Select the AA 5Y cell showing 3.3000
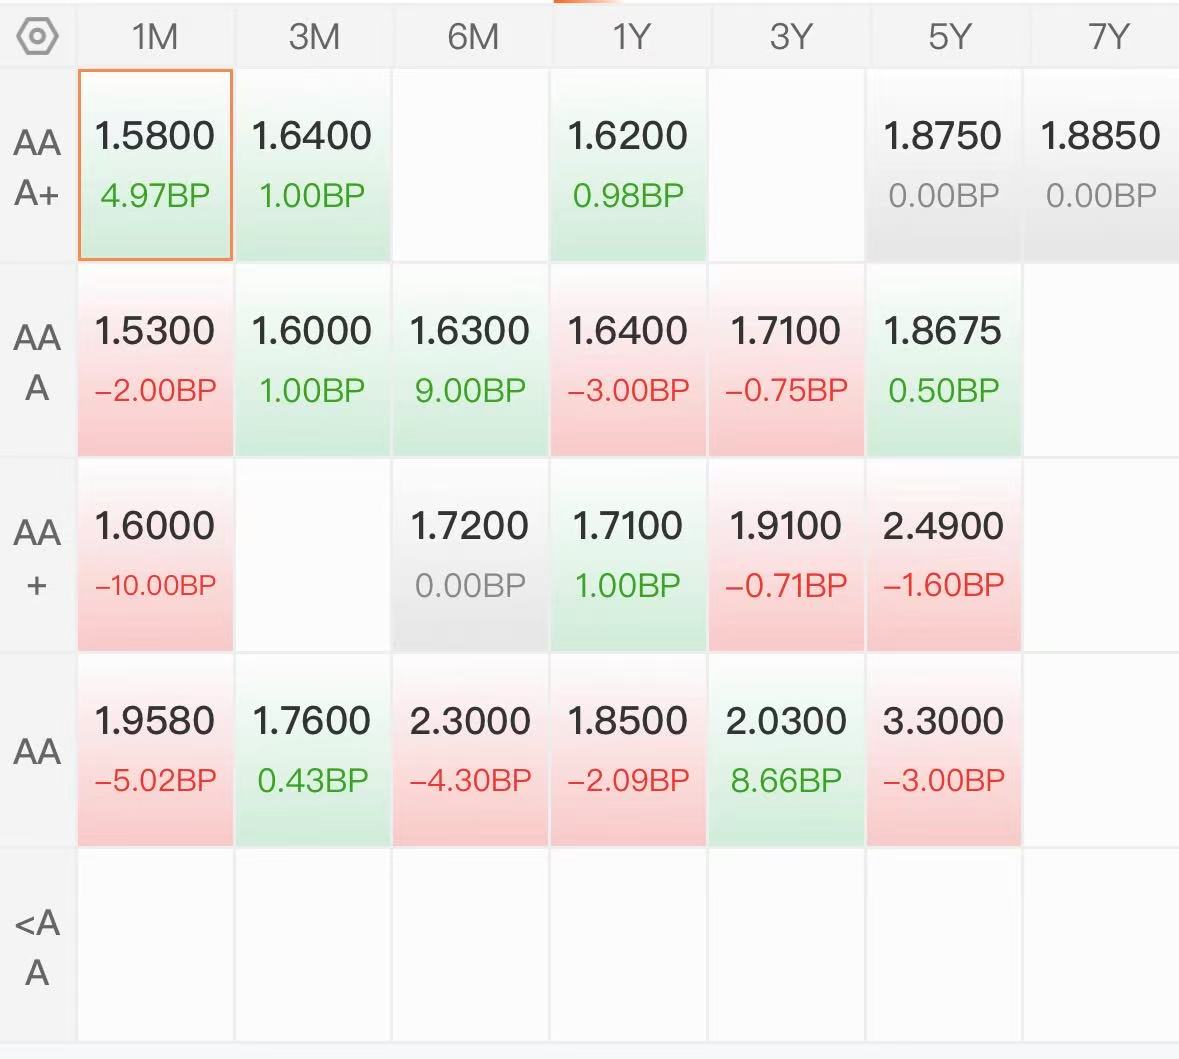Image resolution: width=1179 pixels, height=1059 pixels. coord(944,750)
